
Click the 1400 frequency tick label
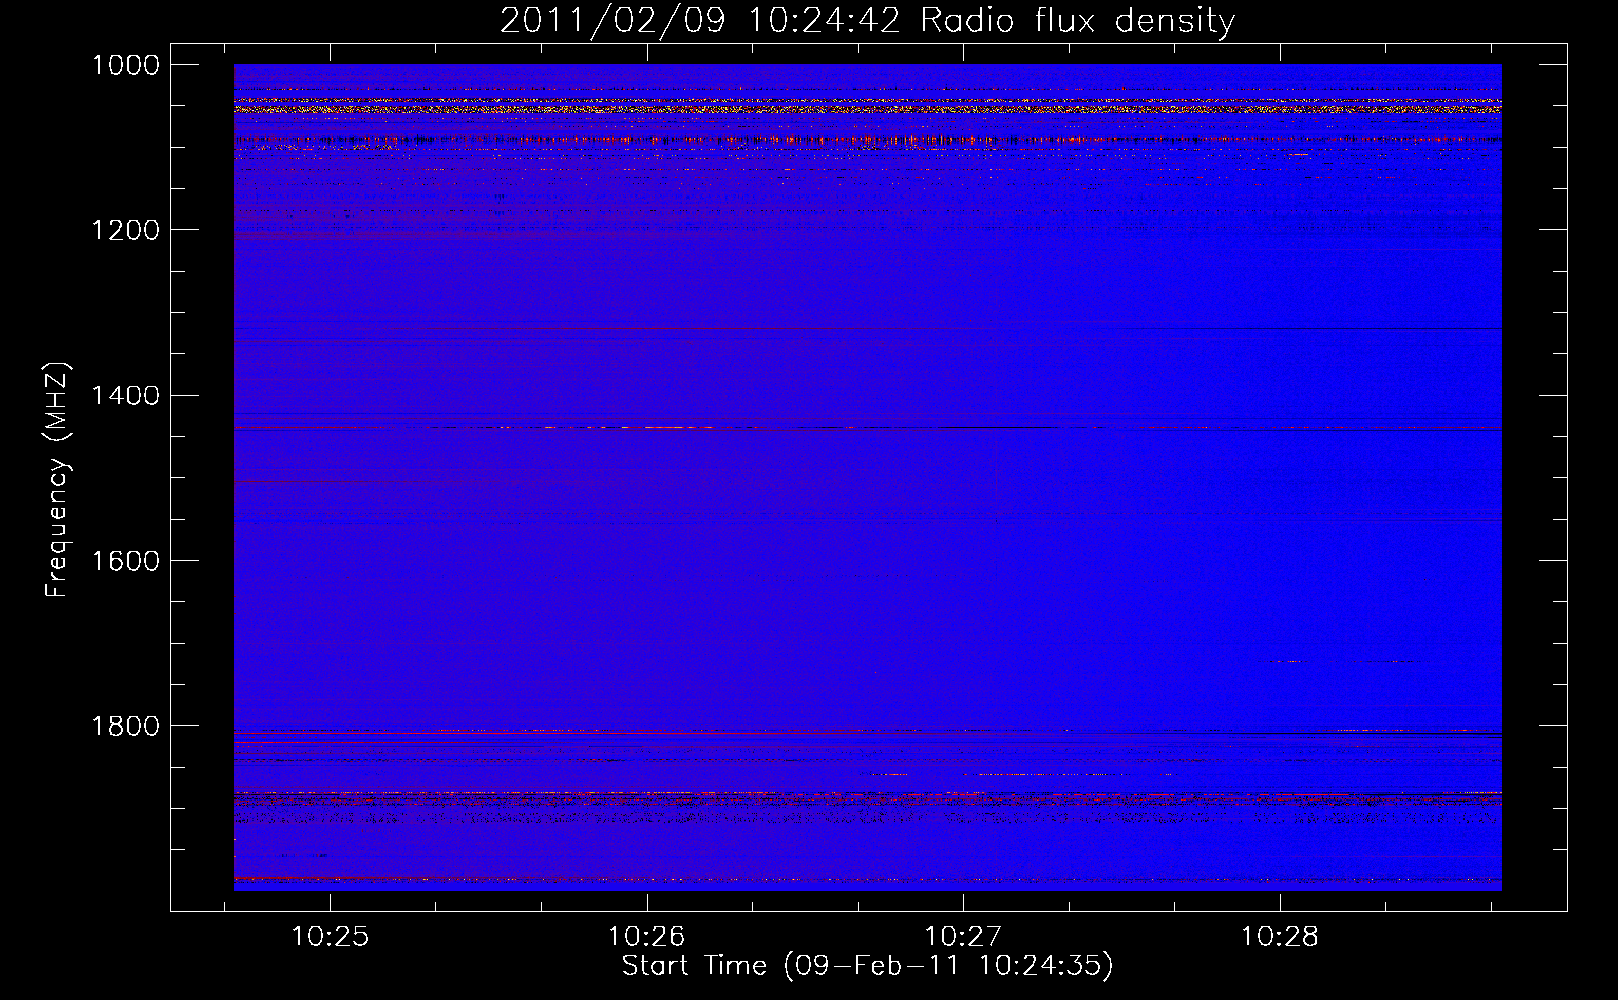tap(126, 396)
